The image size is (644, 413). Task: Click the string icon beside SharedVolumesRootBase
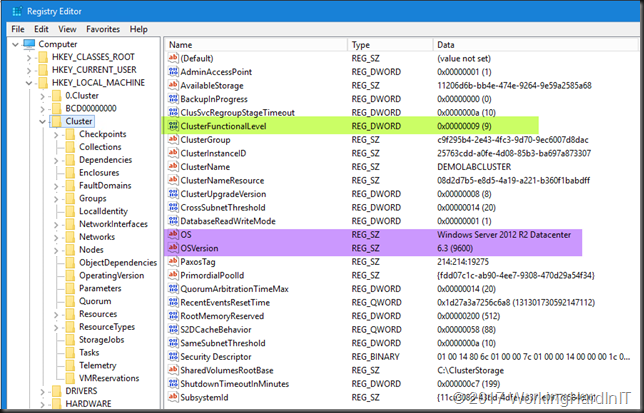pyautogui.click(x=173, y=370)
